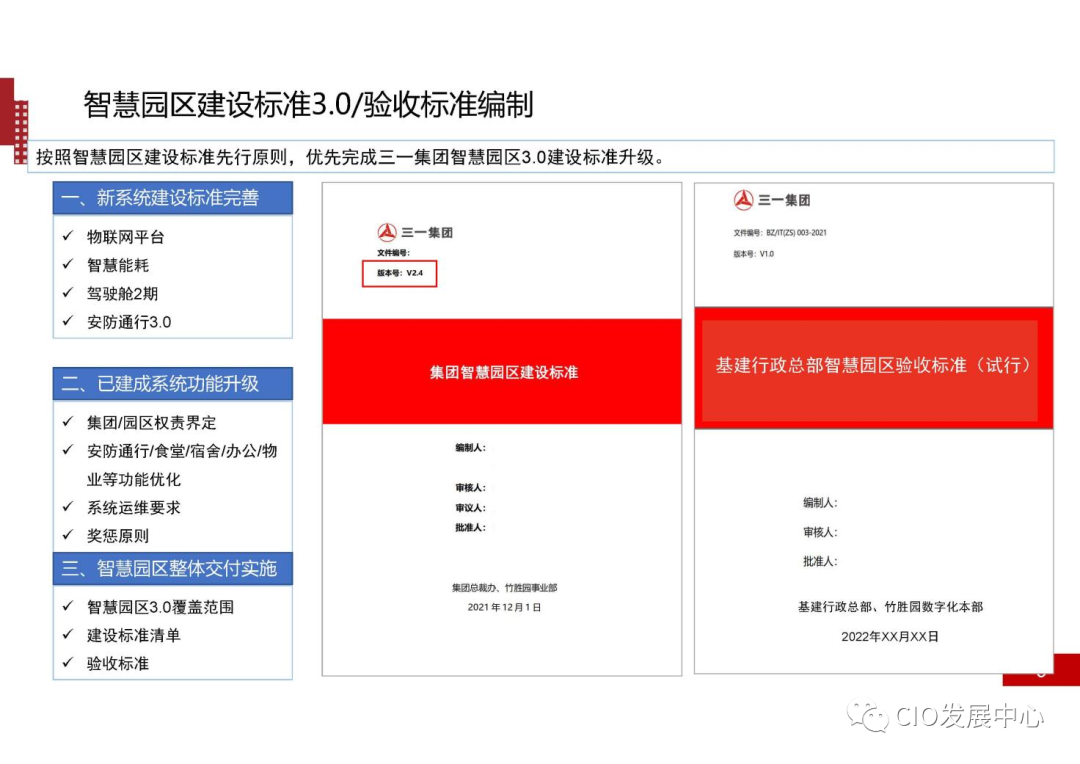Screen dimensions: 1080x764
Task: Click the 版本号 V2.4 outlined box
Action: point(399,274)
